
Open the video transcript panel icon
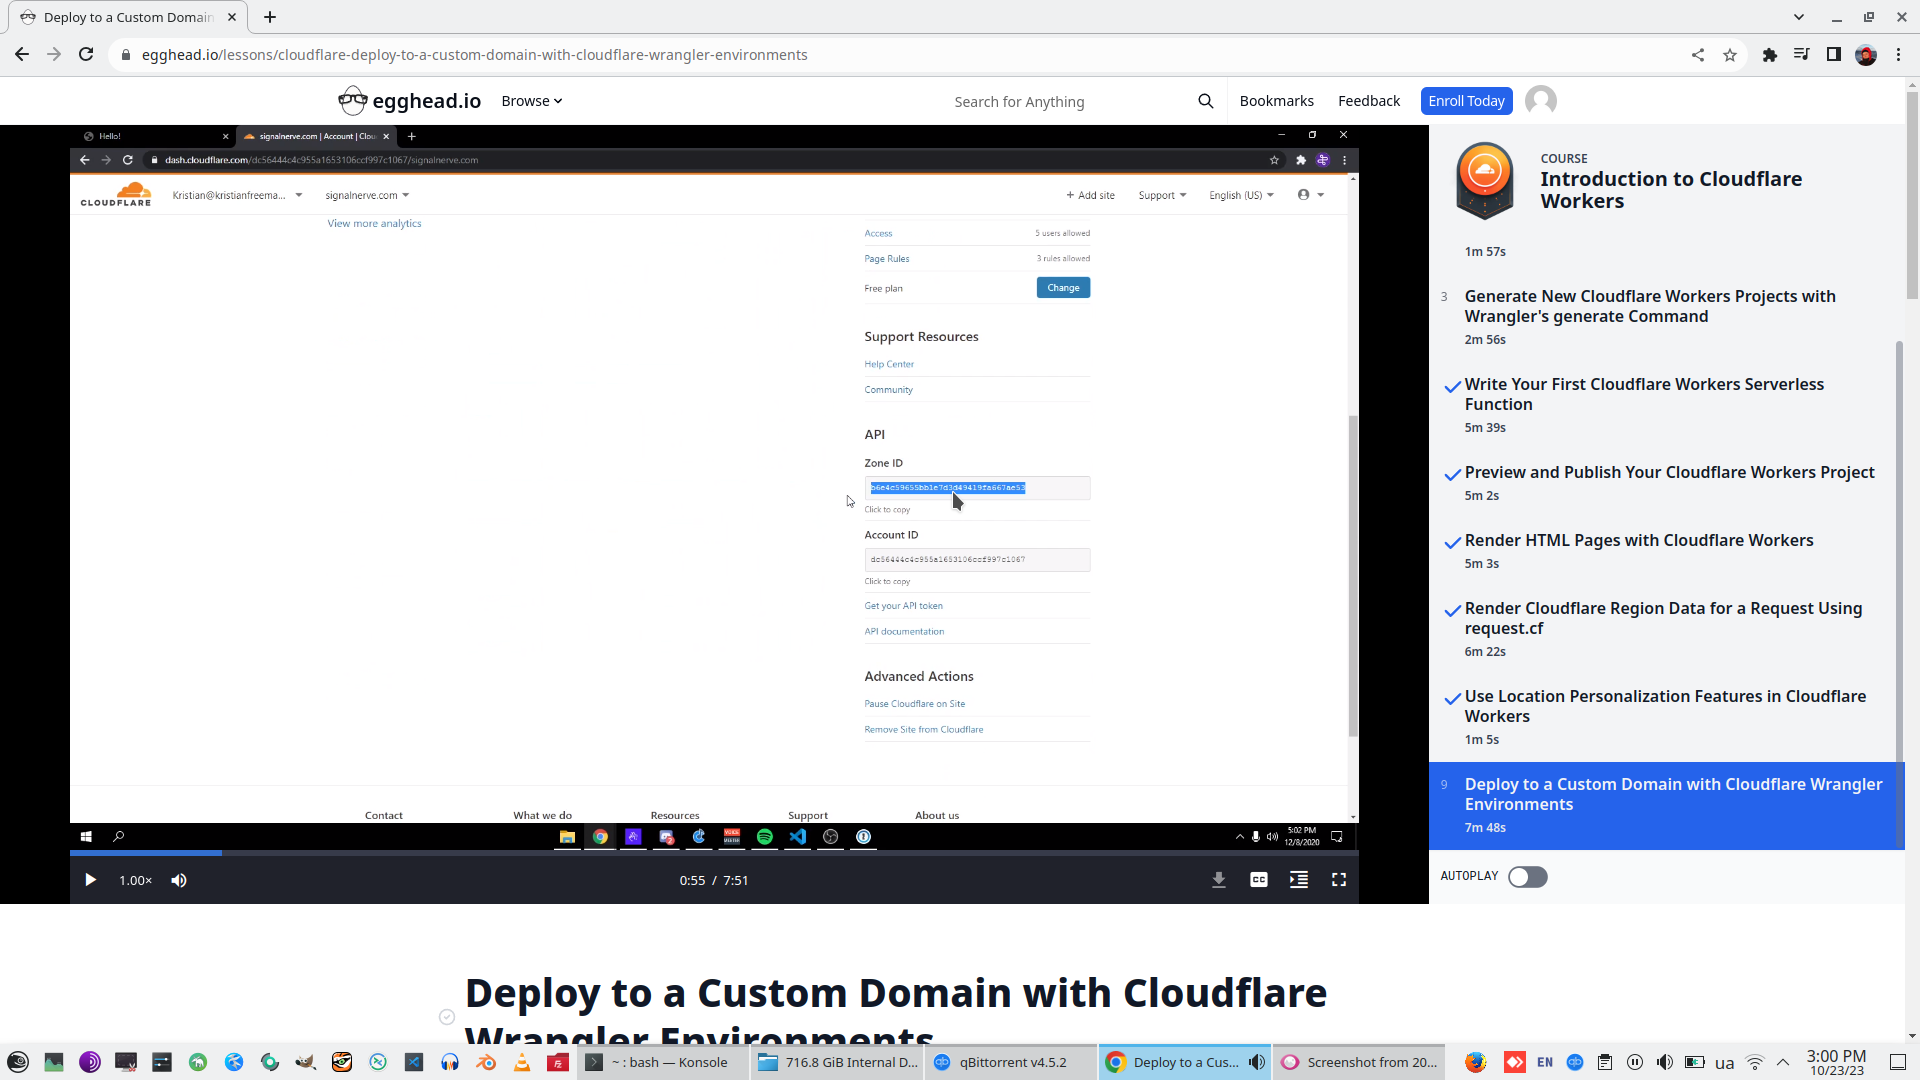coord(1298,880)
